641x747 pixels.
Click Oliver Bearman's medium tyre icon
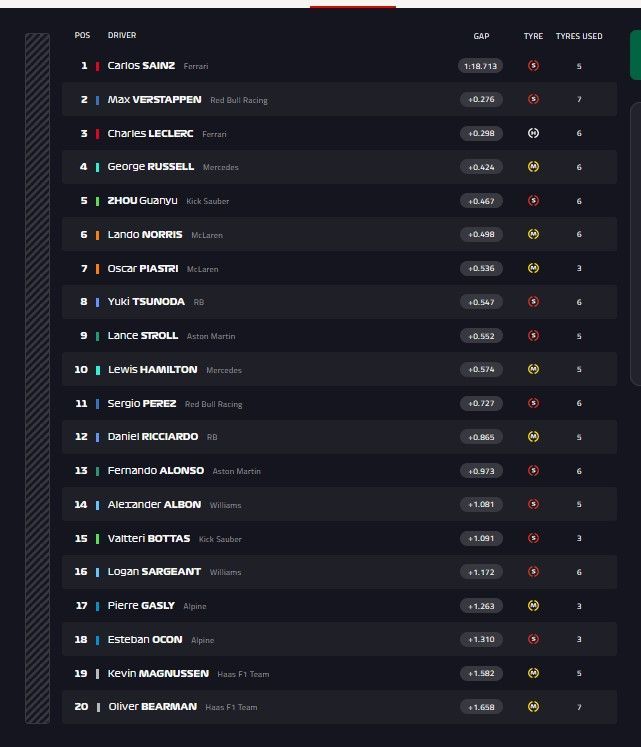click(533, 707)
